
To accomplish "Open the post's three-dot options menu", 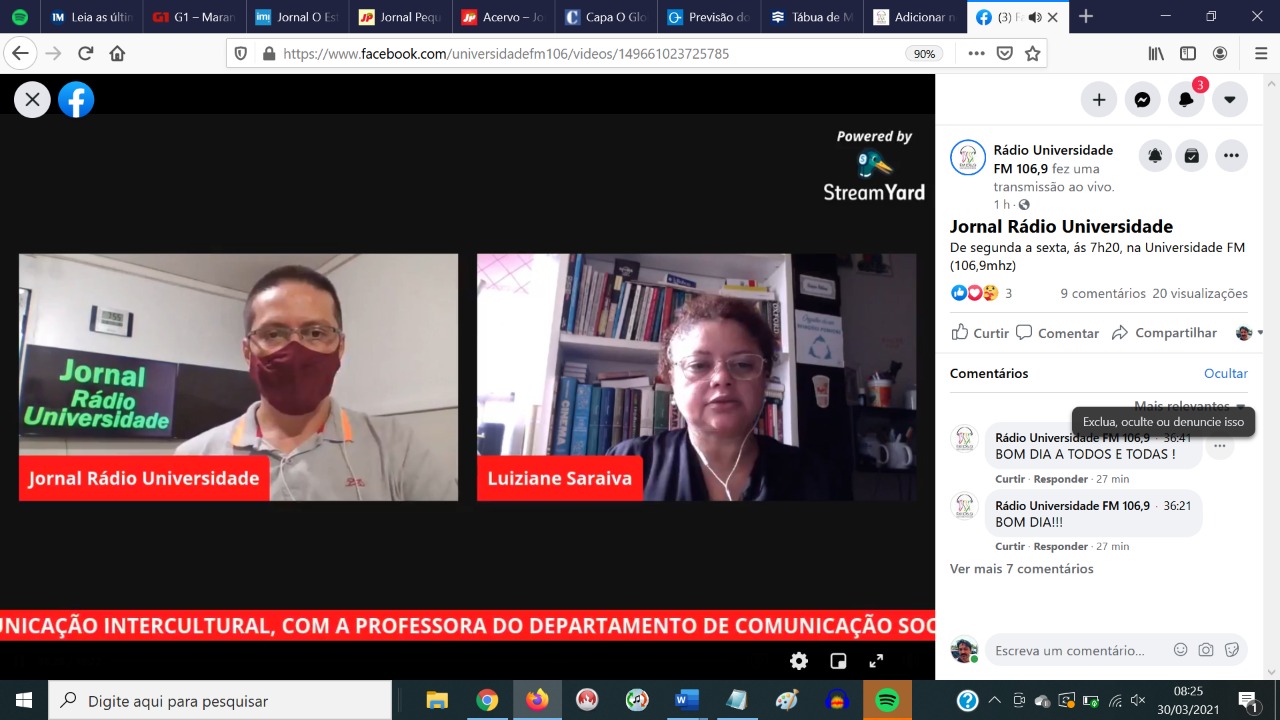I will (1231, 156).
